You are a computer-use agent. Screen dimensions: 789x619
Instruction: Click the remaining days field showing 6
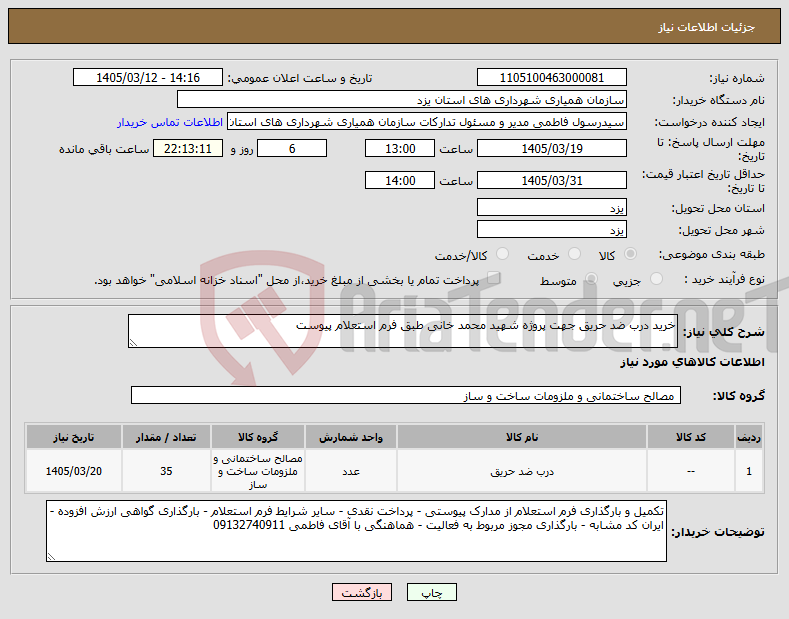pyautogui.click(x=292, y=148)
